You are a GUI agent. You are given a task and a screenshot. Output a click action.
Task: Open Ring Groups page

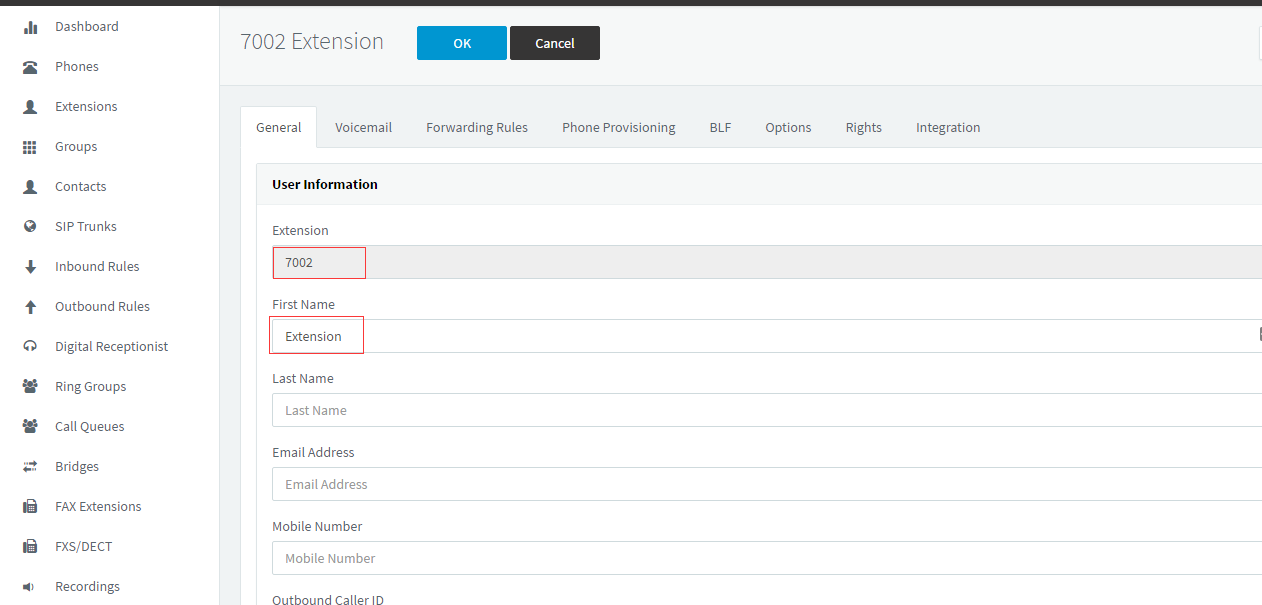[90, 387]
